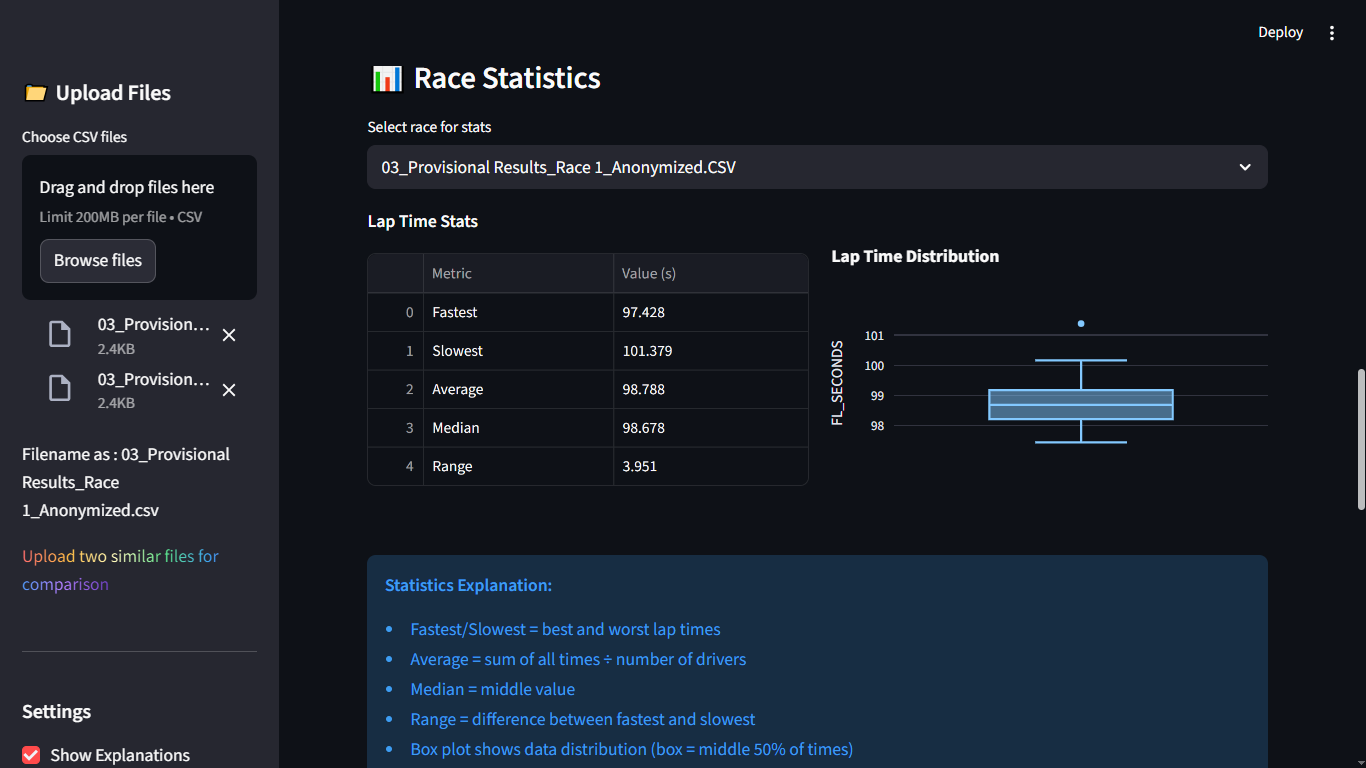
Task: Open the race selection dropdown
Action: [817, 167]
